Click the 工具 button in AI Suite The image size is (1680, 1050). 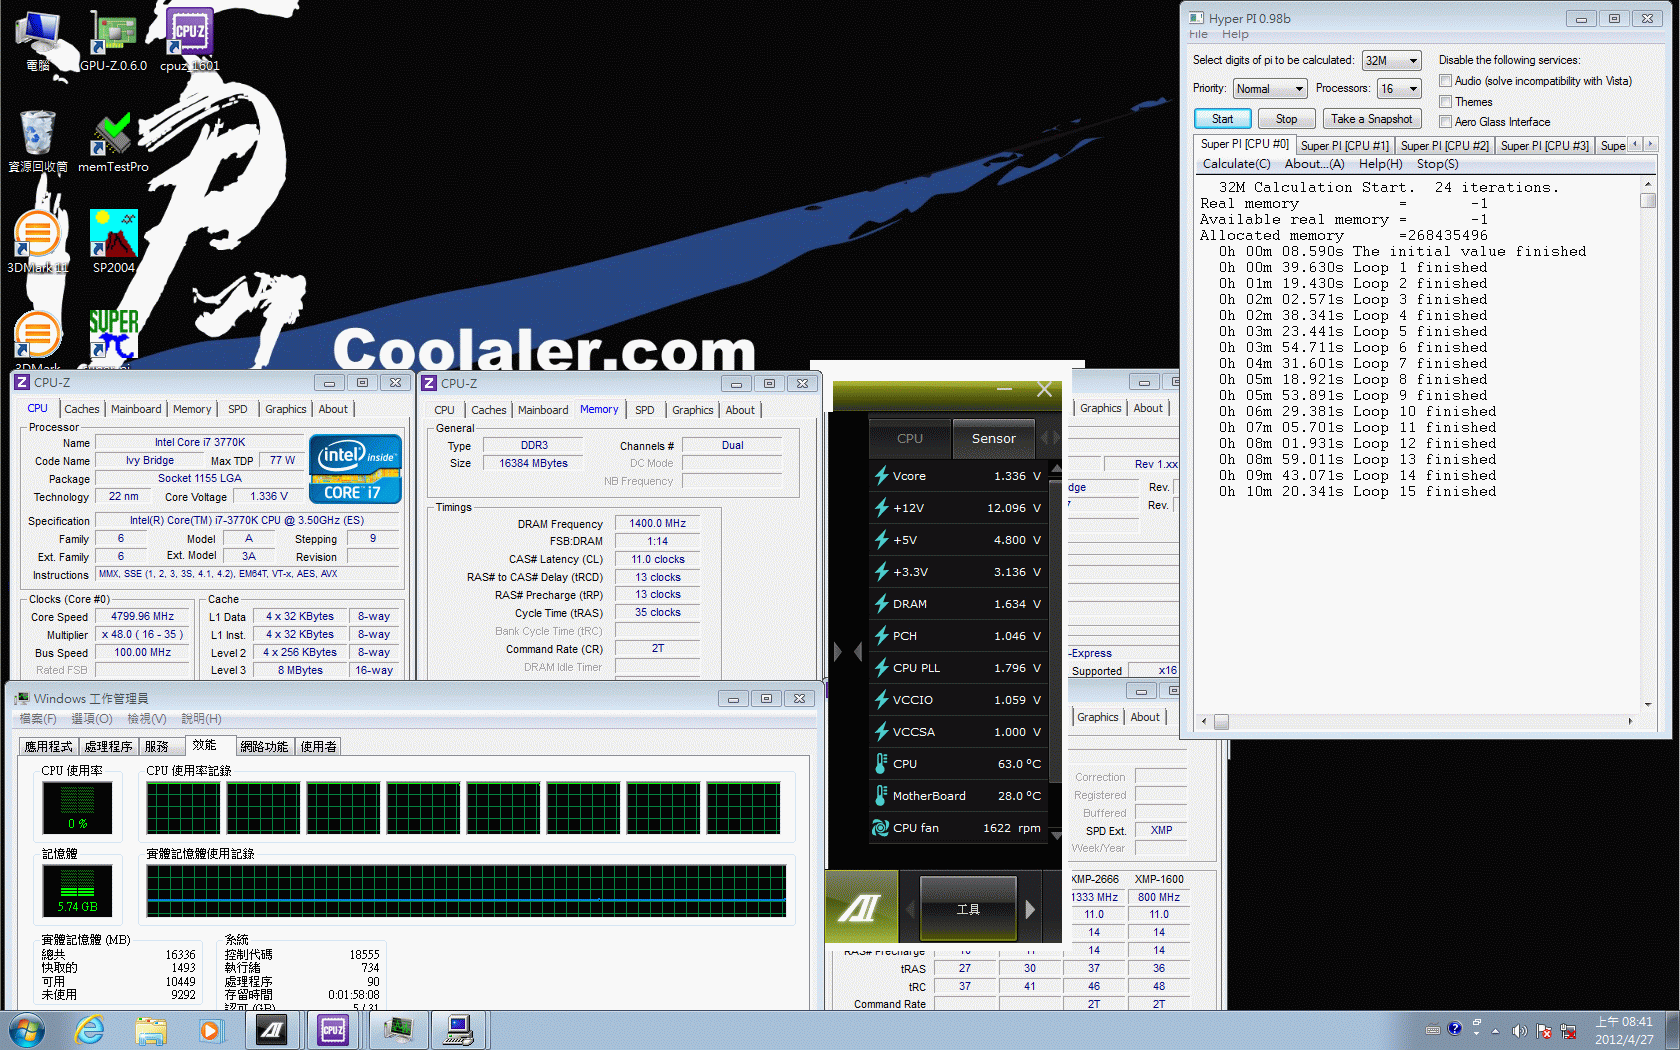point(968,909)
